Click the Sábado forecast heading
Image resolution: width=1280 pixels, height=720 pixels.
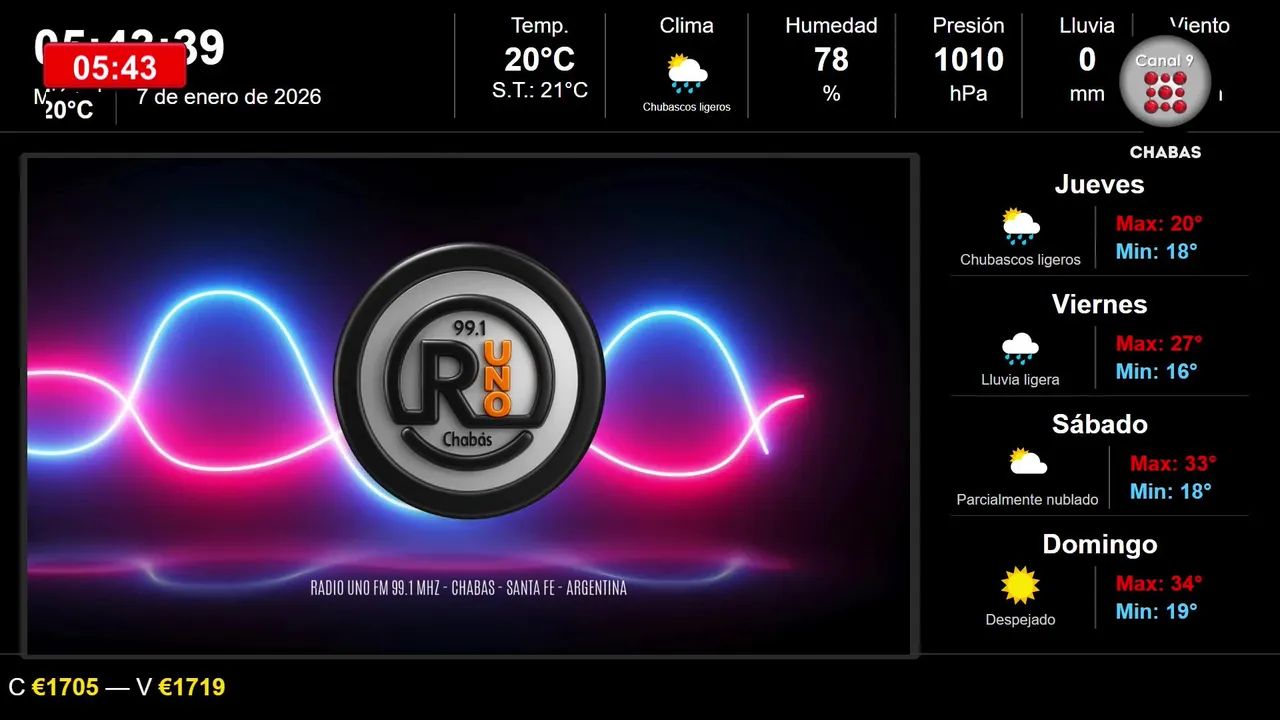point(1099,424)
